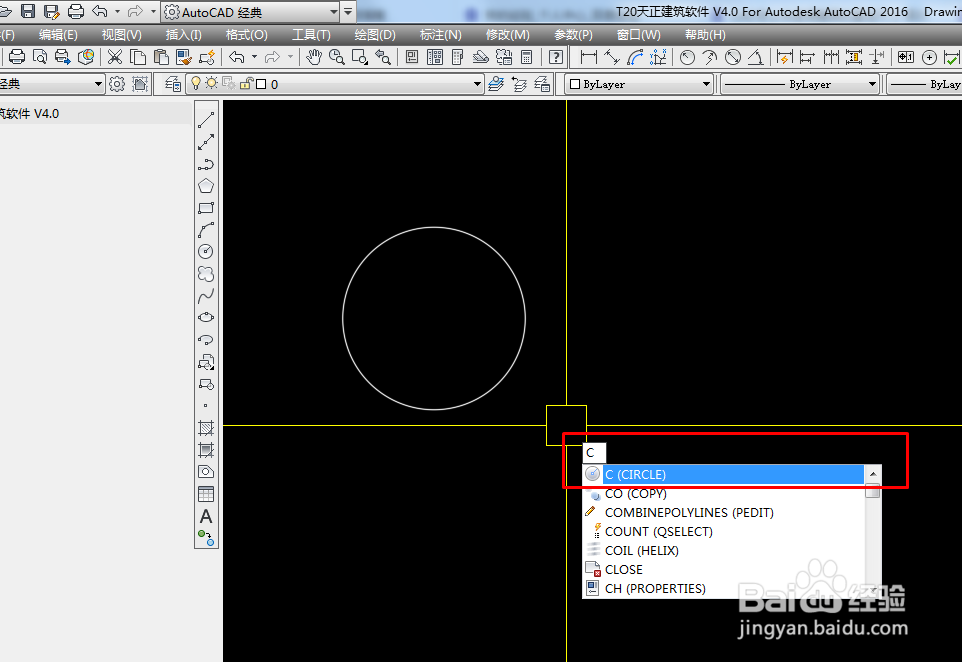The width and height of the screenshot is (962, 662).
Task: Choose C (CIRCLE) from the suggestion list
Action: (x=724, y=474)
